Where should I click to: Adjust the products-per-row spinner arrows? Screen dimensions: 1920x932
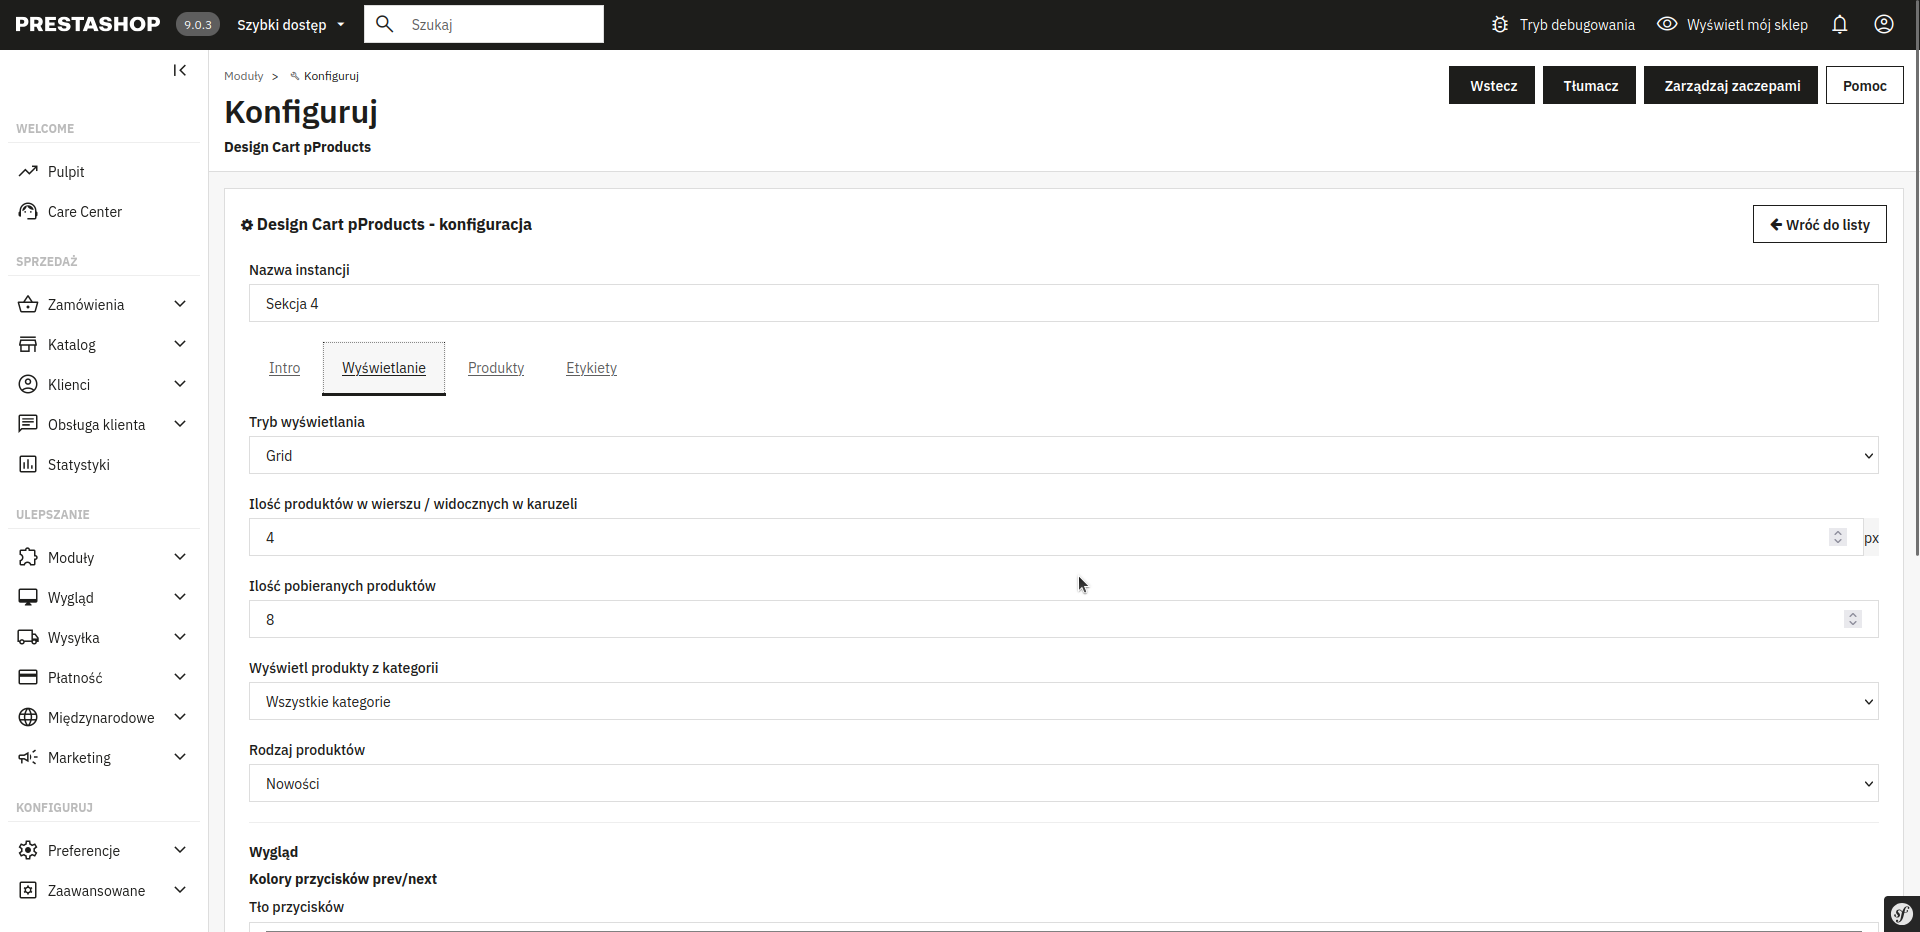(x=1838, y=537)
